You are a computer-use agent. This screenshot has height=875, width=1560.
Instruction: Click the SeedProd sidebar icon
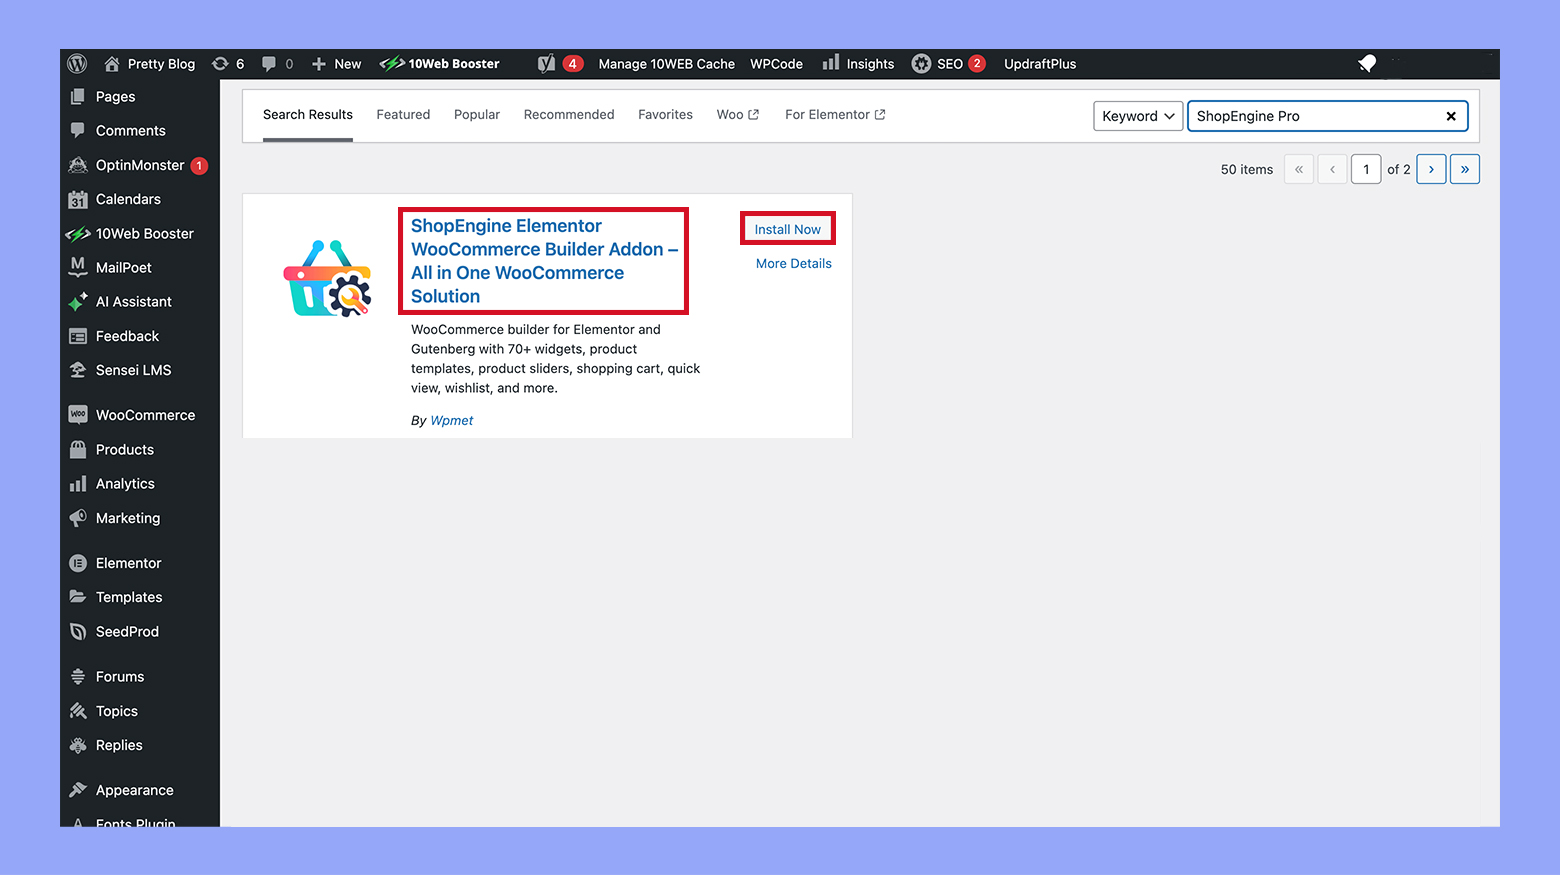(77, 631)
